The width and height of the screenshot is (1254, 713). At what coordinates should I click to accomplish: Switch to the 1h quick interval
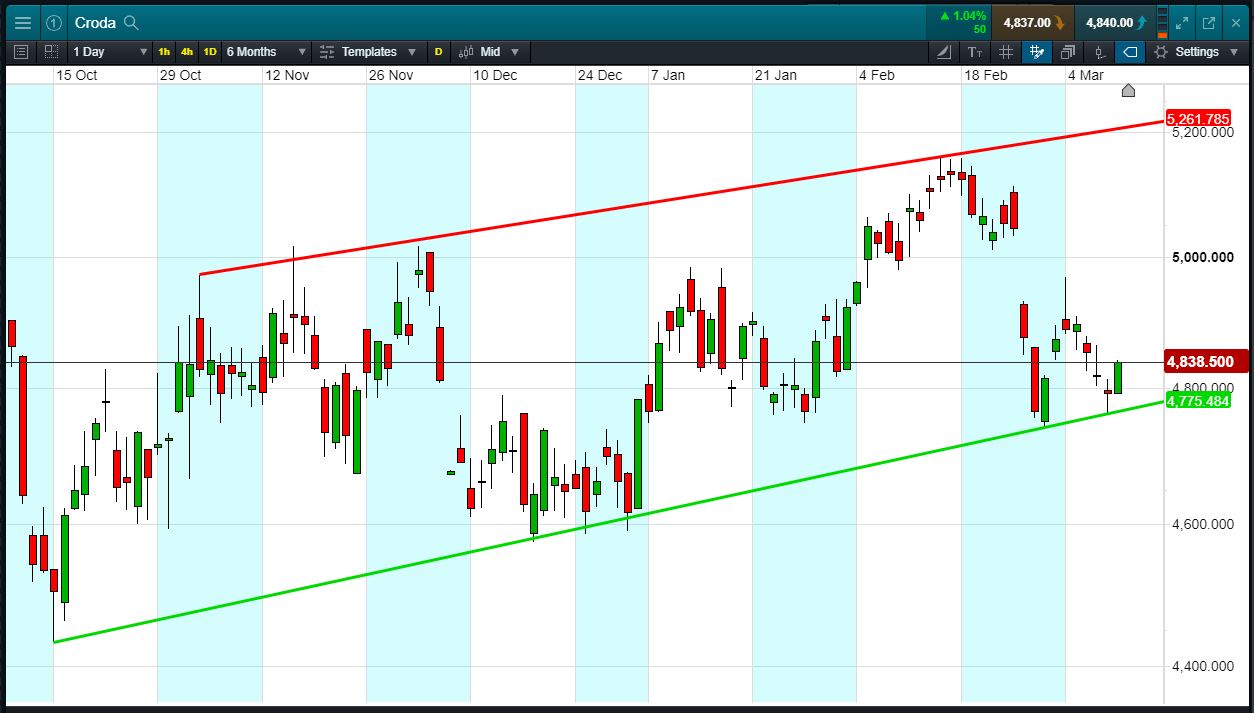click(164, 52)
